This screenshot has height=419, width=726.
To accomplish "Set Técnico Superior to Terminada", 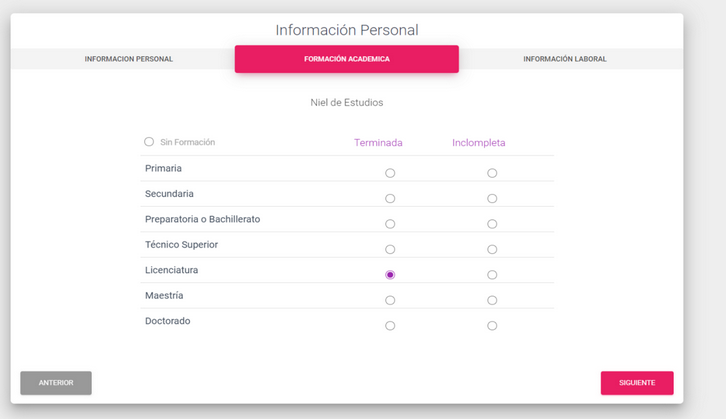I will pyautogui.click(x=390, y=250).
